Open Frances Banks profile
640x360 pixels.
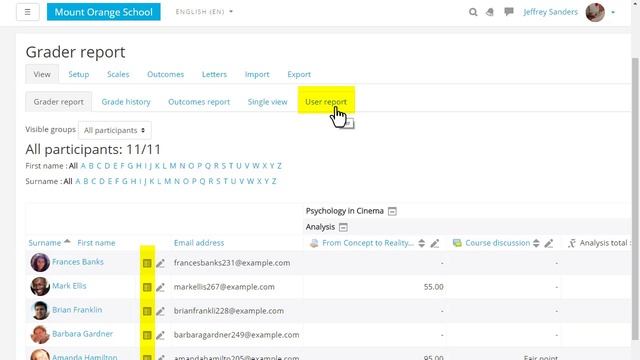tap(78, 262)
